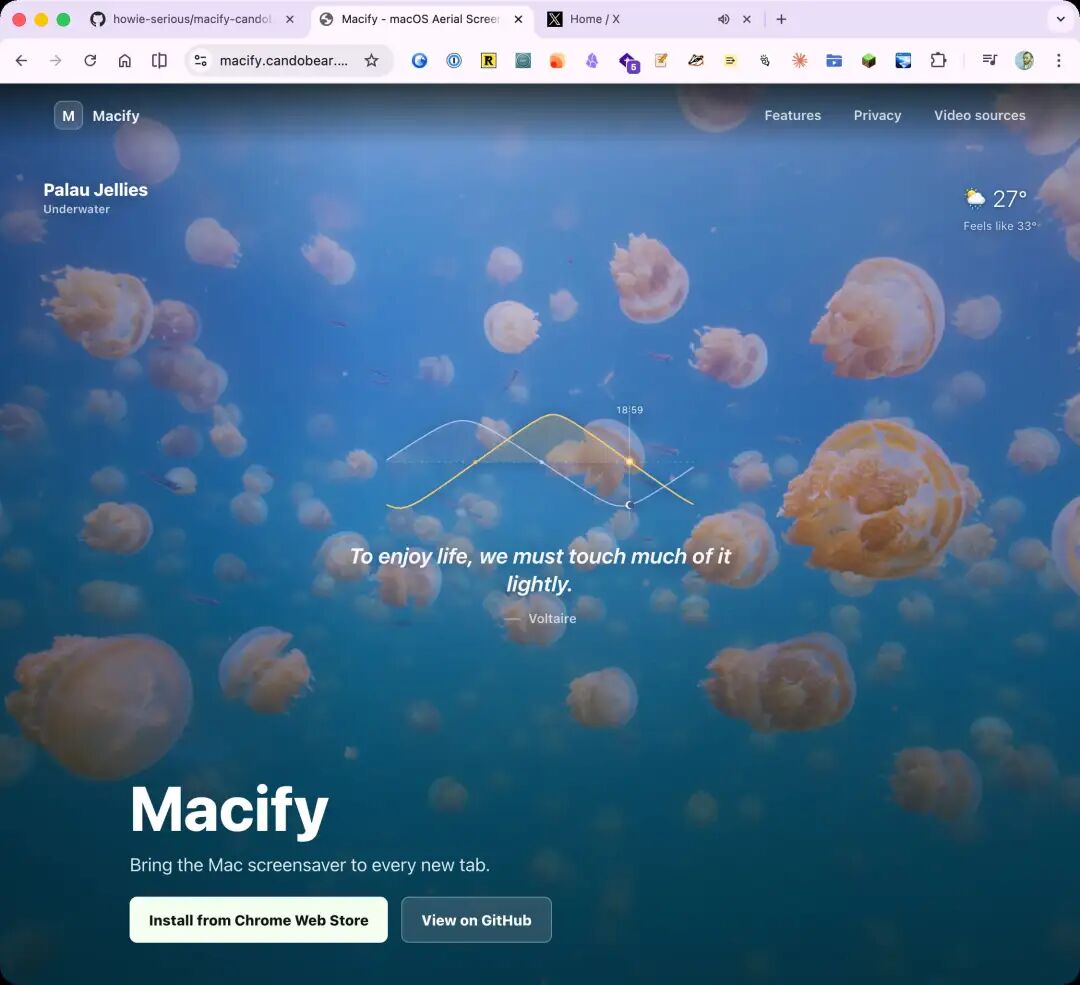Open the Chrome three-dot menu
Viewport: 1080px width, 985px height.
click(1059, 61)
